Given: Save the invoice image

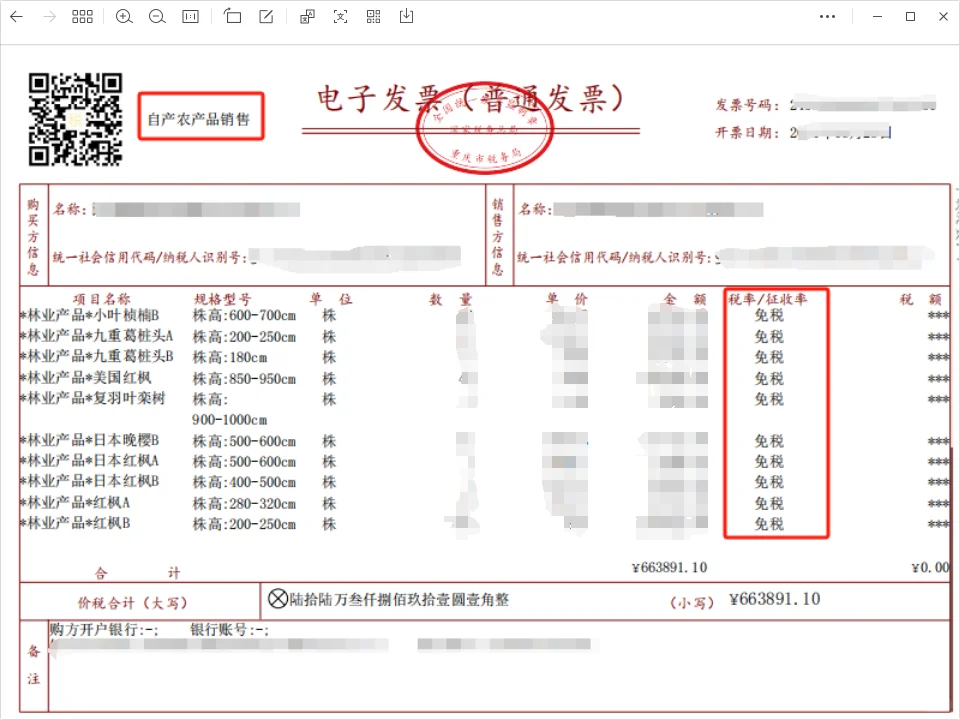Looking at the screenshot, I should click(406, 16).
